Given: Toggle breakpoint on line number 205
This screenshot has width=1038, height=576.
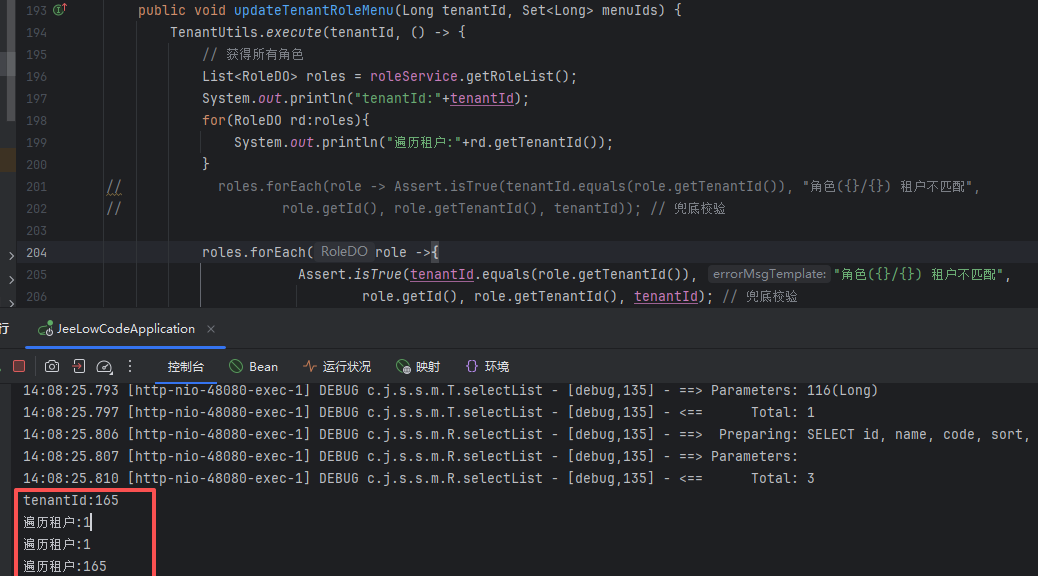Looking at the screenshot, I should 36,275.
